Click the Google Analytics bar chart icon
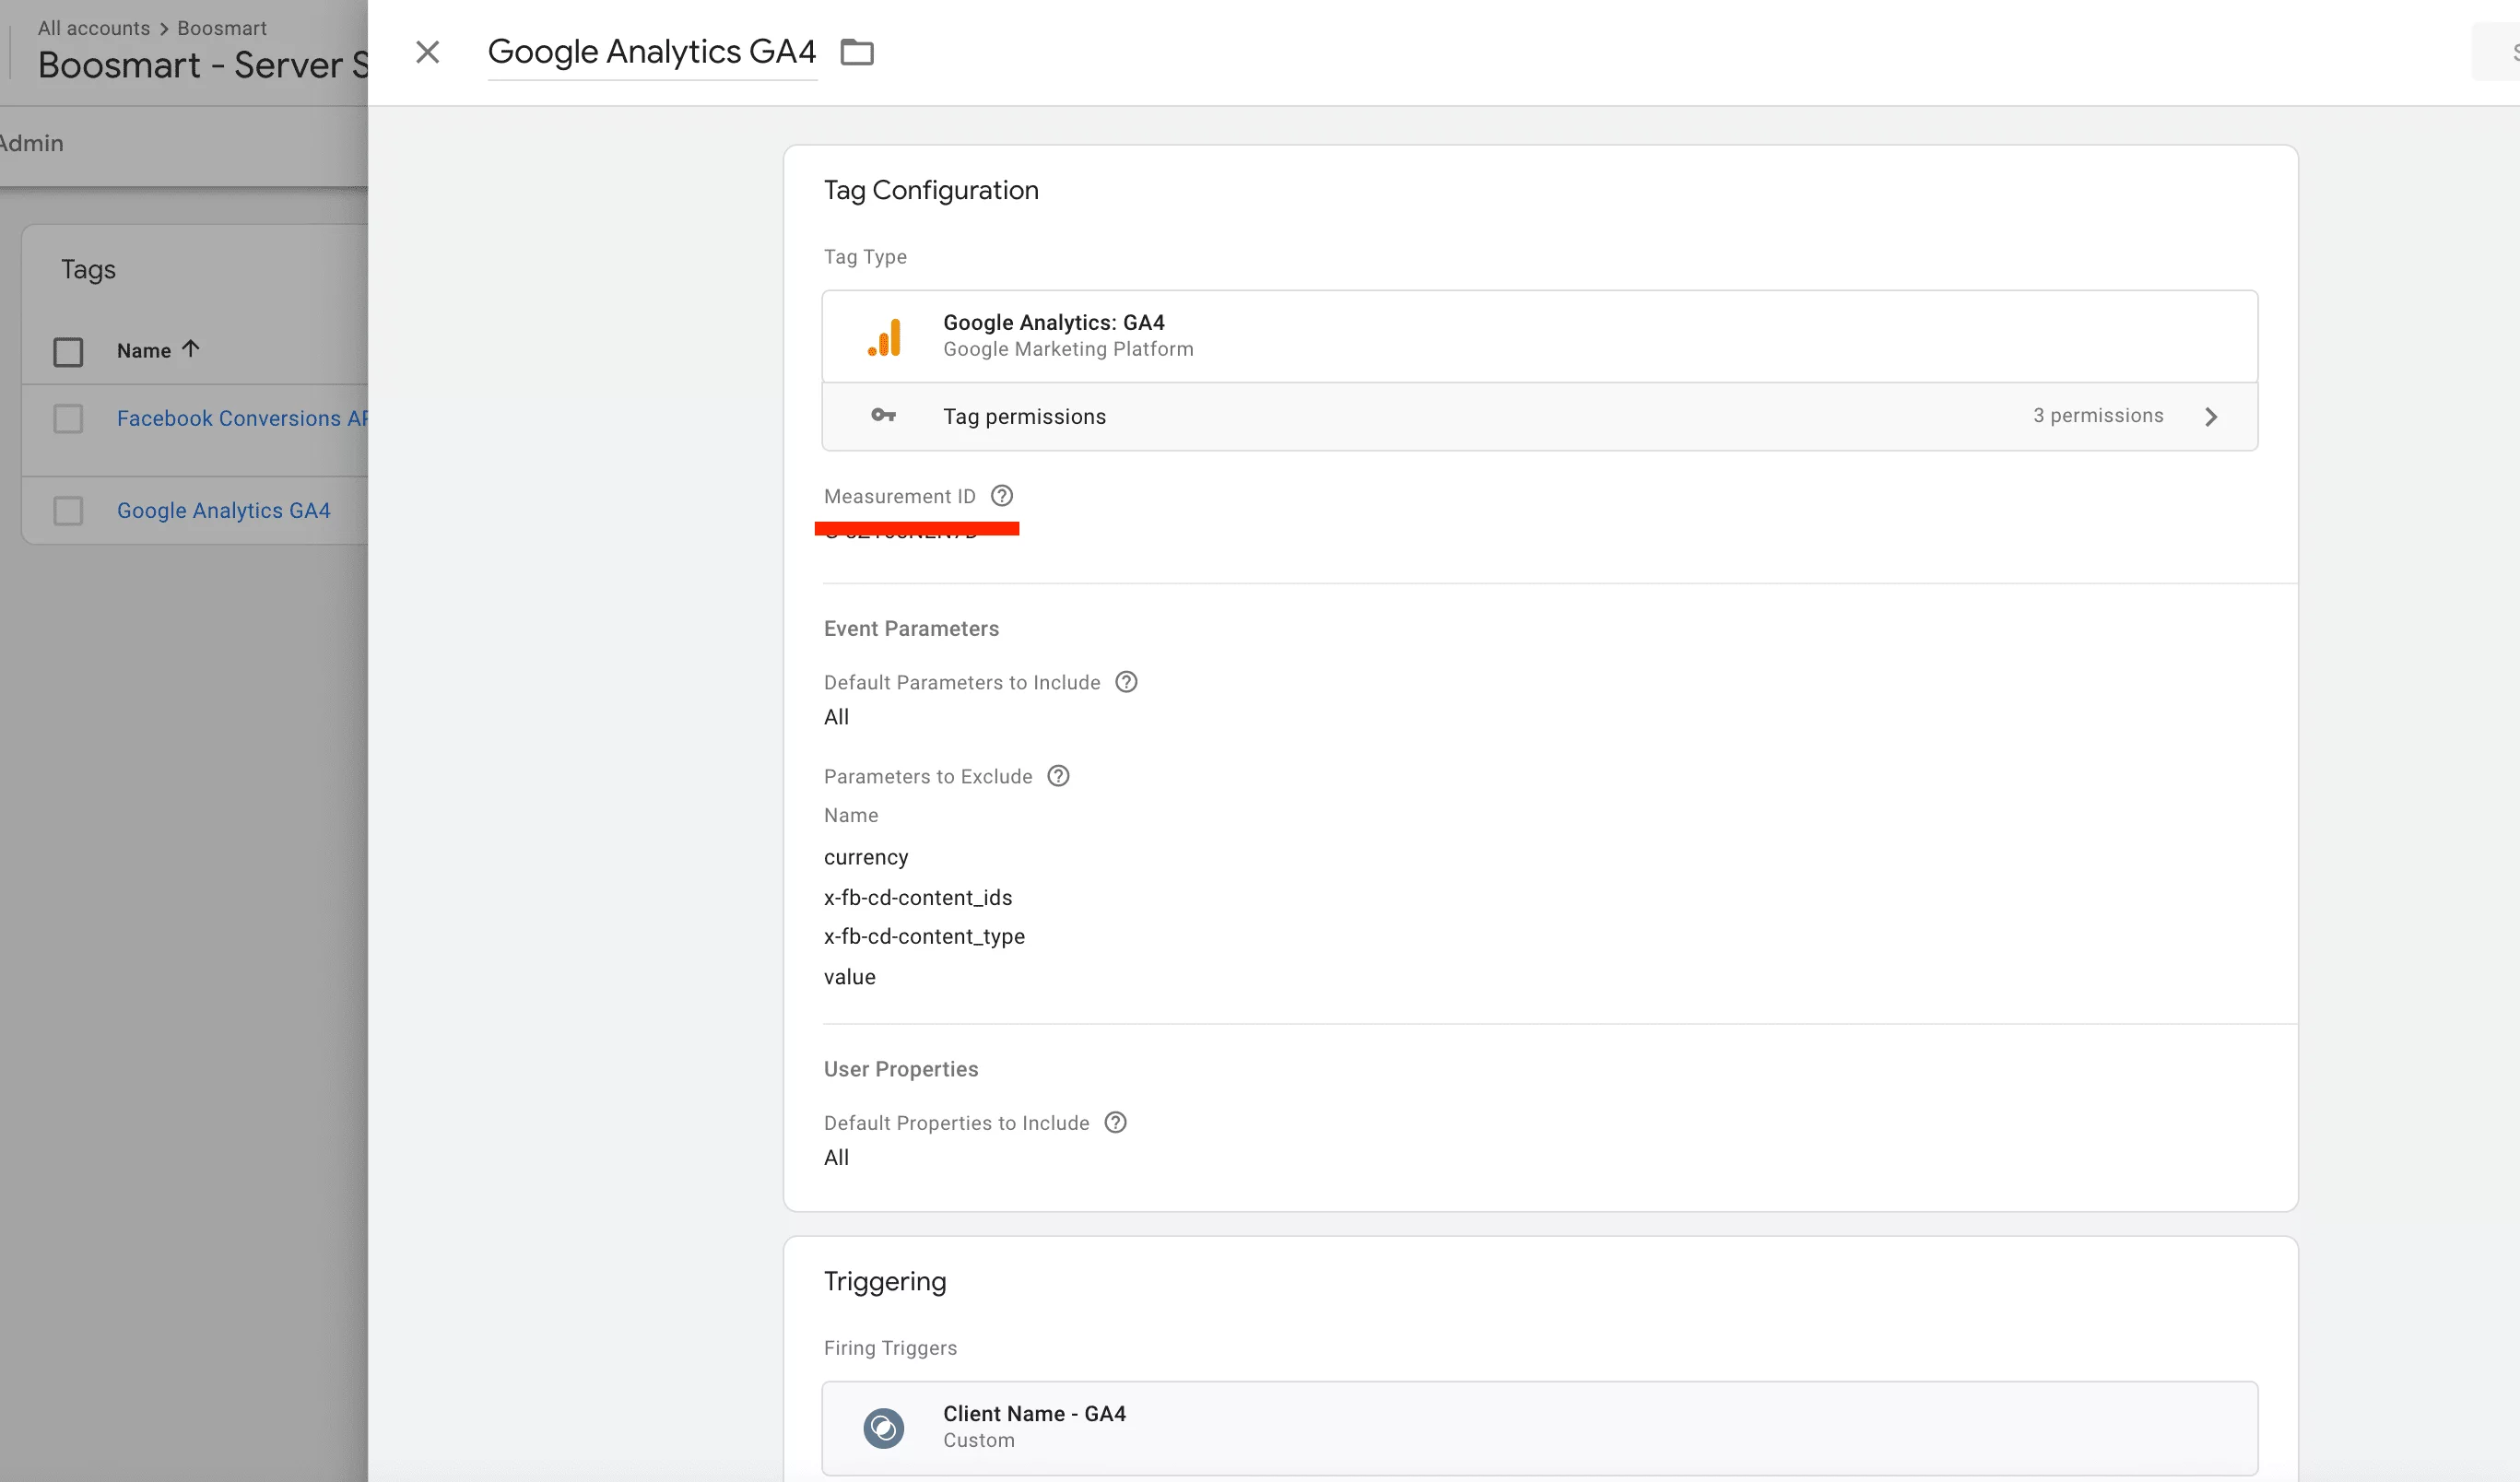The width and height of the screenshot is (2520, 1482). (885, 337)
